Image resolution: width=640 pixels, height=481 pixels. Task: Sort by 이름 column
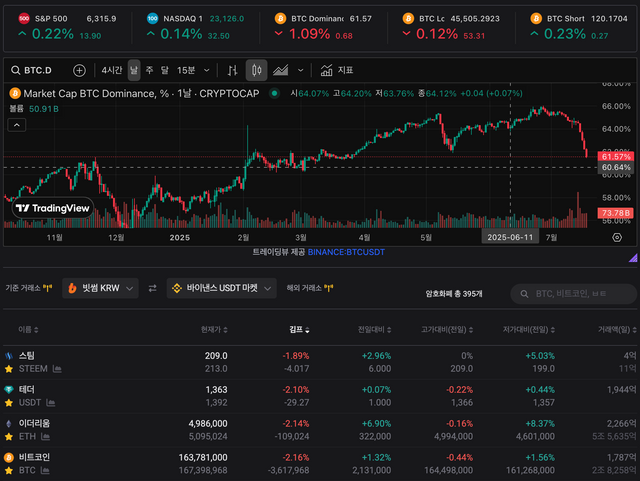(28, 330)
